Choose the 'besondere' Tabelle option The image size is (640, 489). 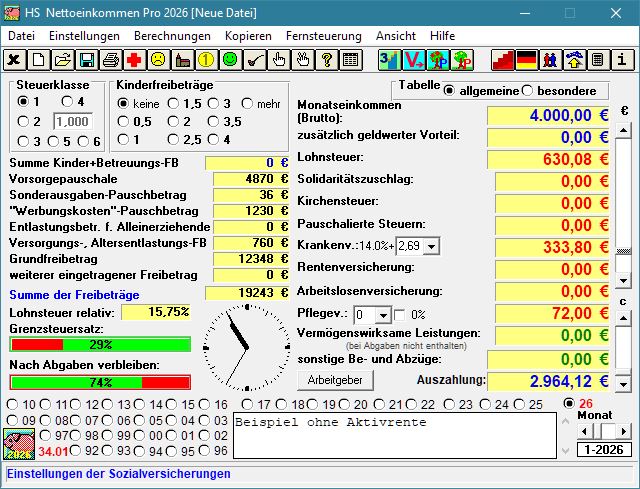pyautogui.click(x=528, y=91)
